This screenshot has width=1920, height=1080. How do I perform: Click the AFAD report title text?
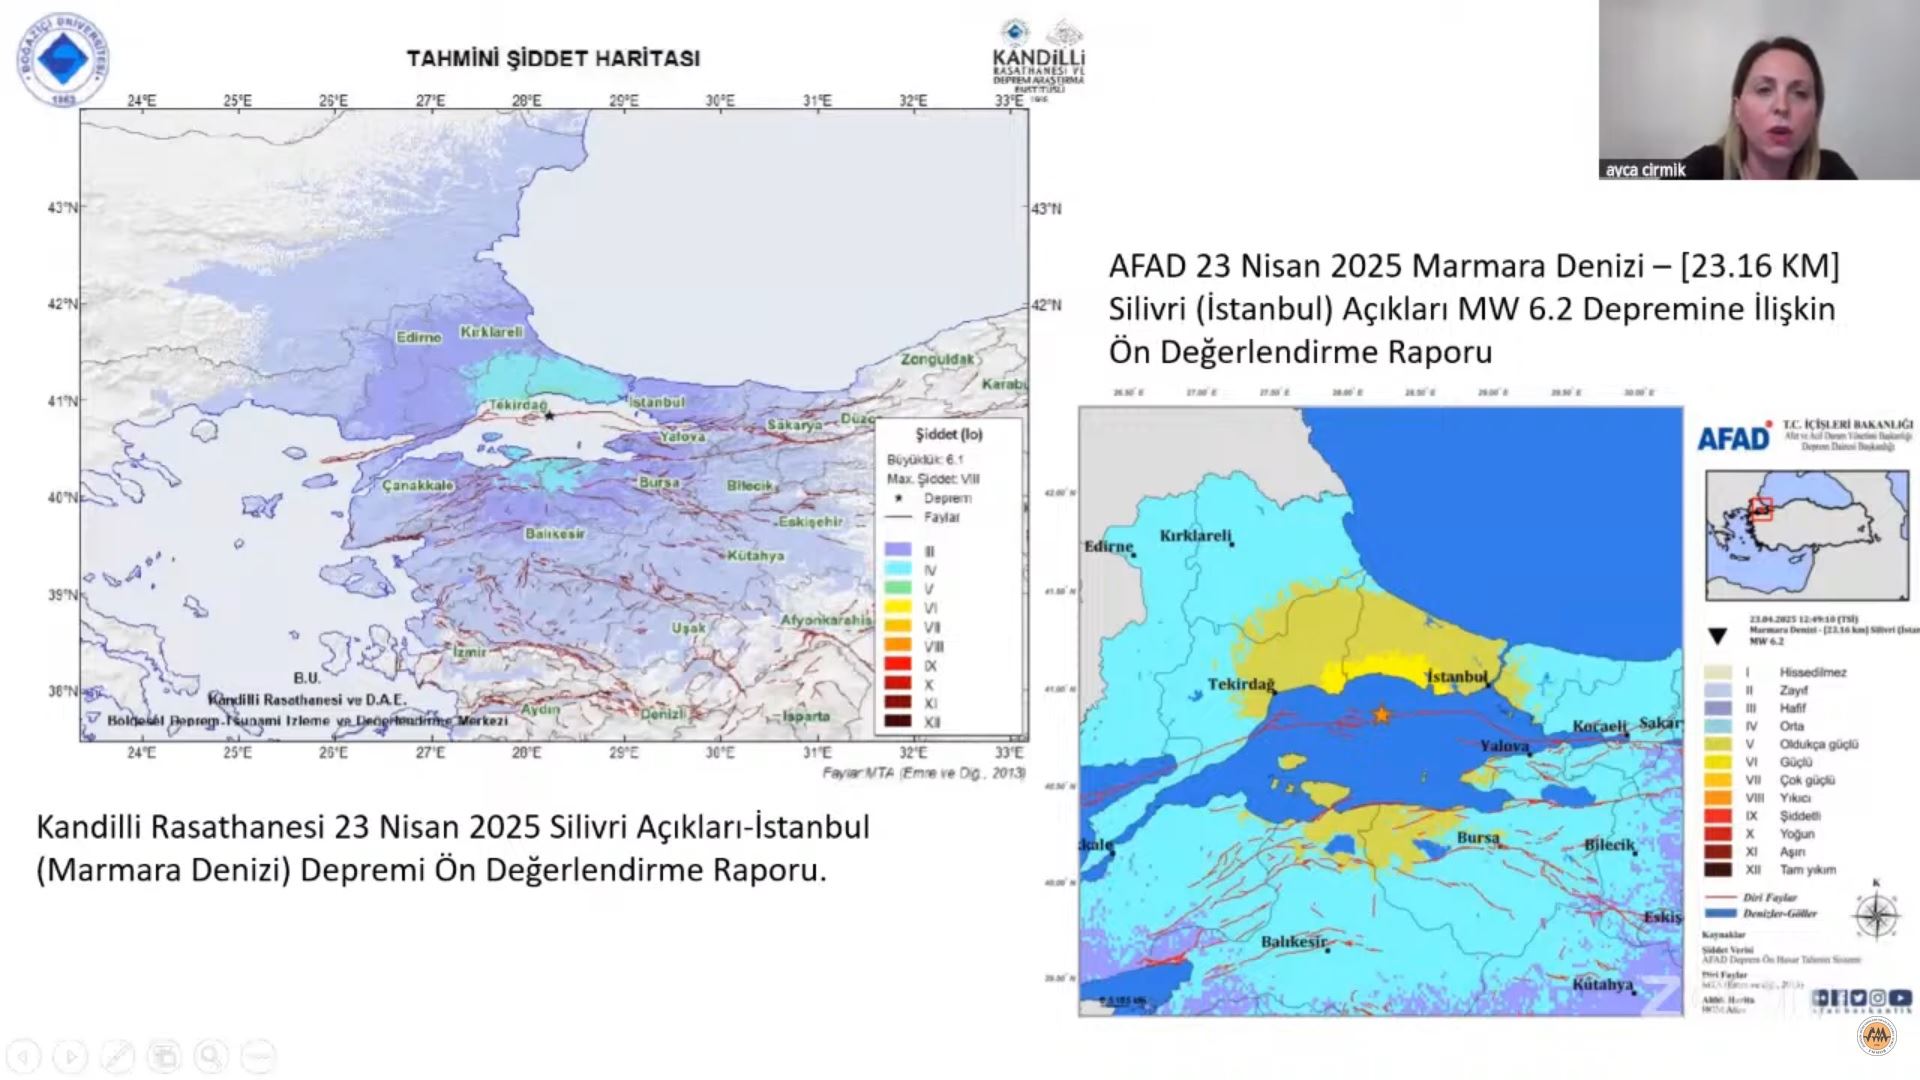(x=1473, y=309)
